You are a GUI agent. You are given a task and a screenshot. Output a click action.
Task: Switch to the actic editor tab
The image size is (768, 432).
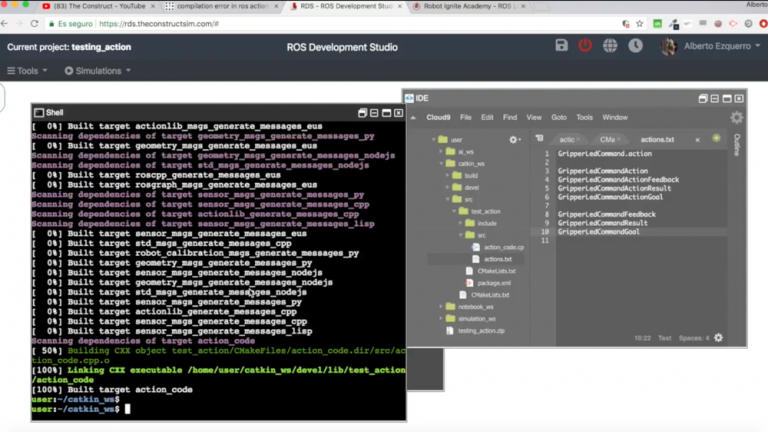coord(567,140)
